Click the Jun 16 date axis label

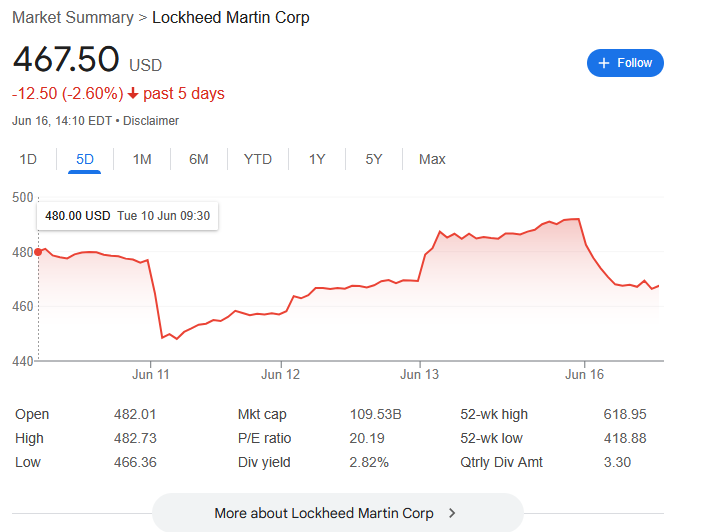click(585, 374)
